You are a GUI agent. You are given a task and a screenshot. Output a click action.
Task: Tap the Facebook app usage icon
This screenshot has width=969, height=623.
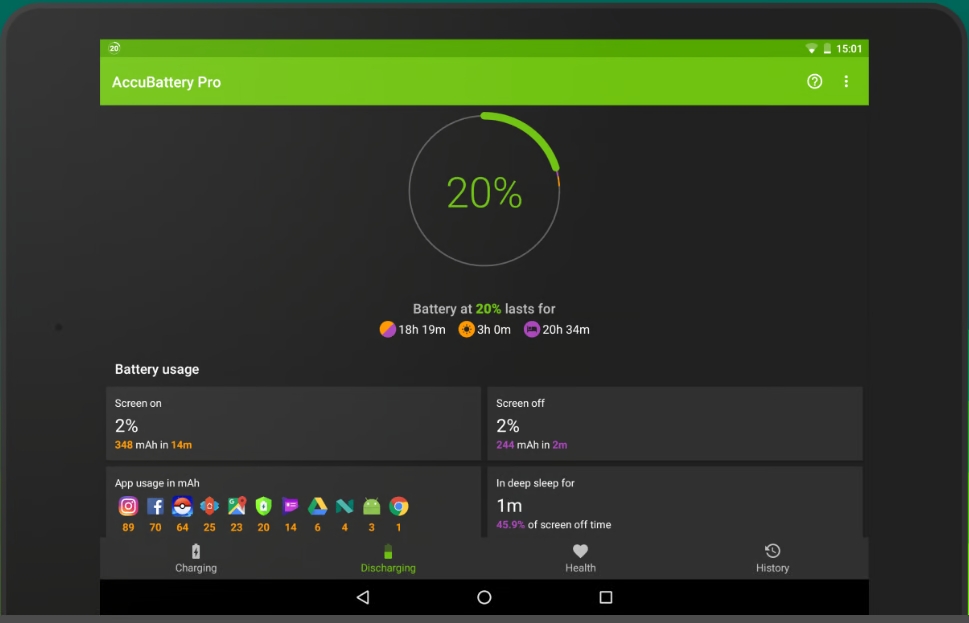155,506
